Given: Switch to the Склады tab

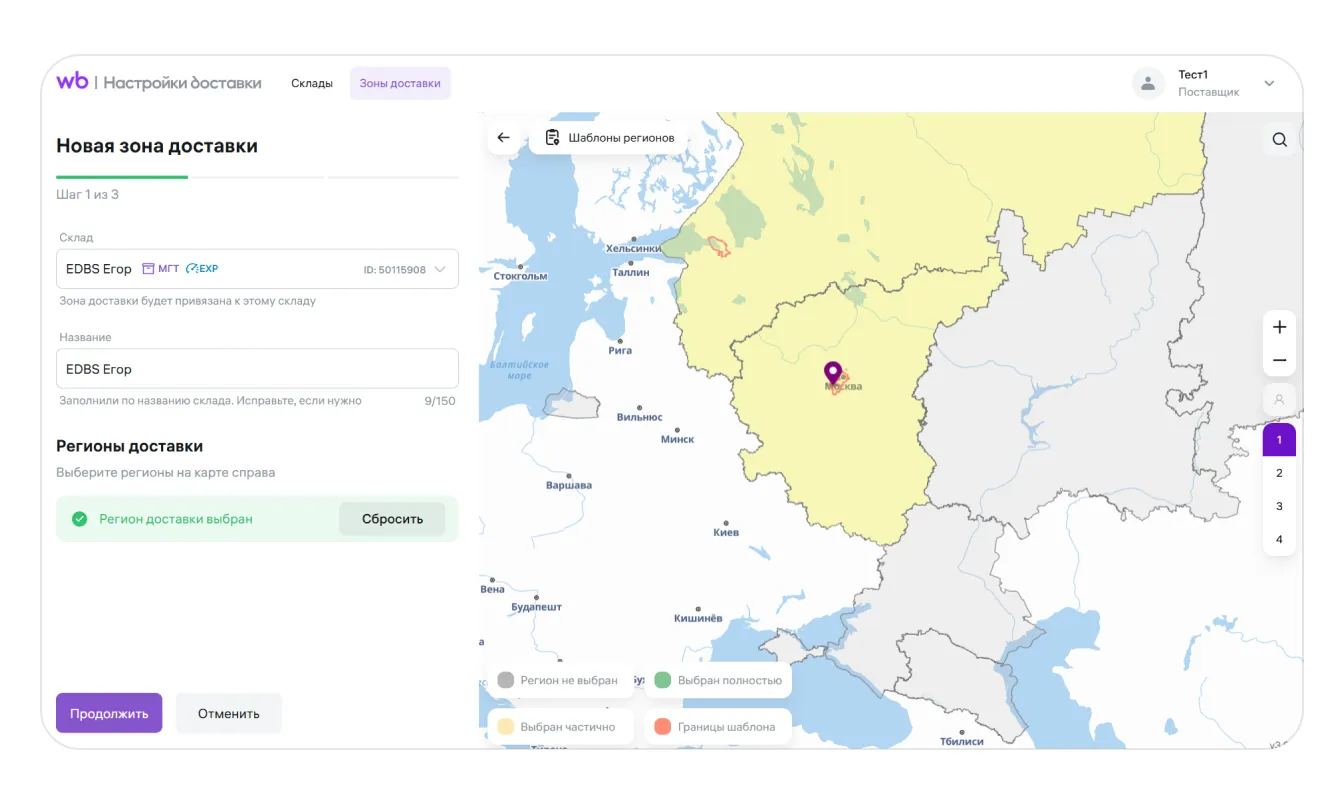Looking at the screenshot, I should [312, 84].
